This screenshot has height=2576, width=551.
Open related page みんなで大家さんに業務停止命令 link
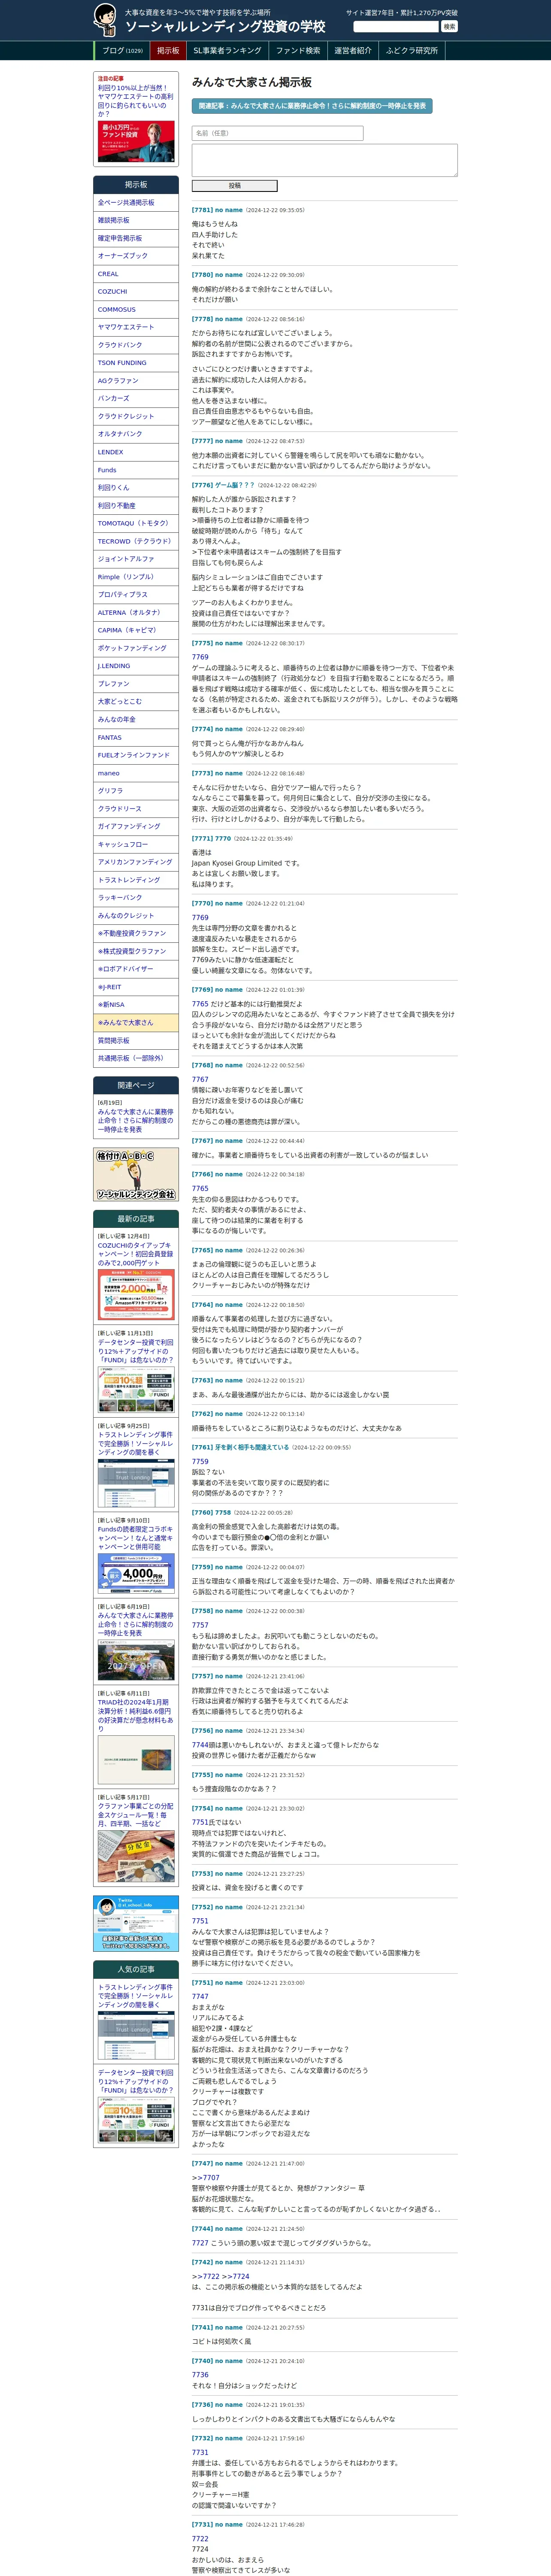(x=136, y=1120)
